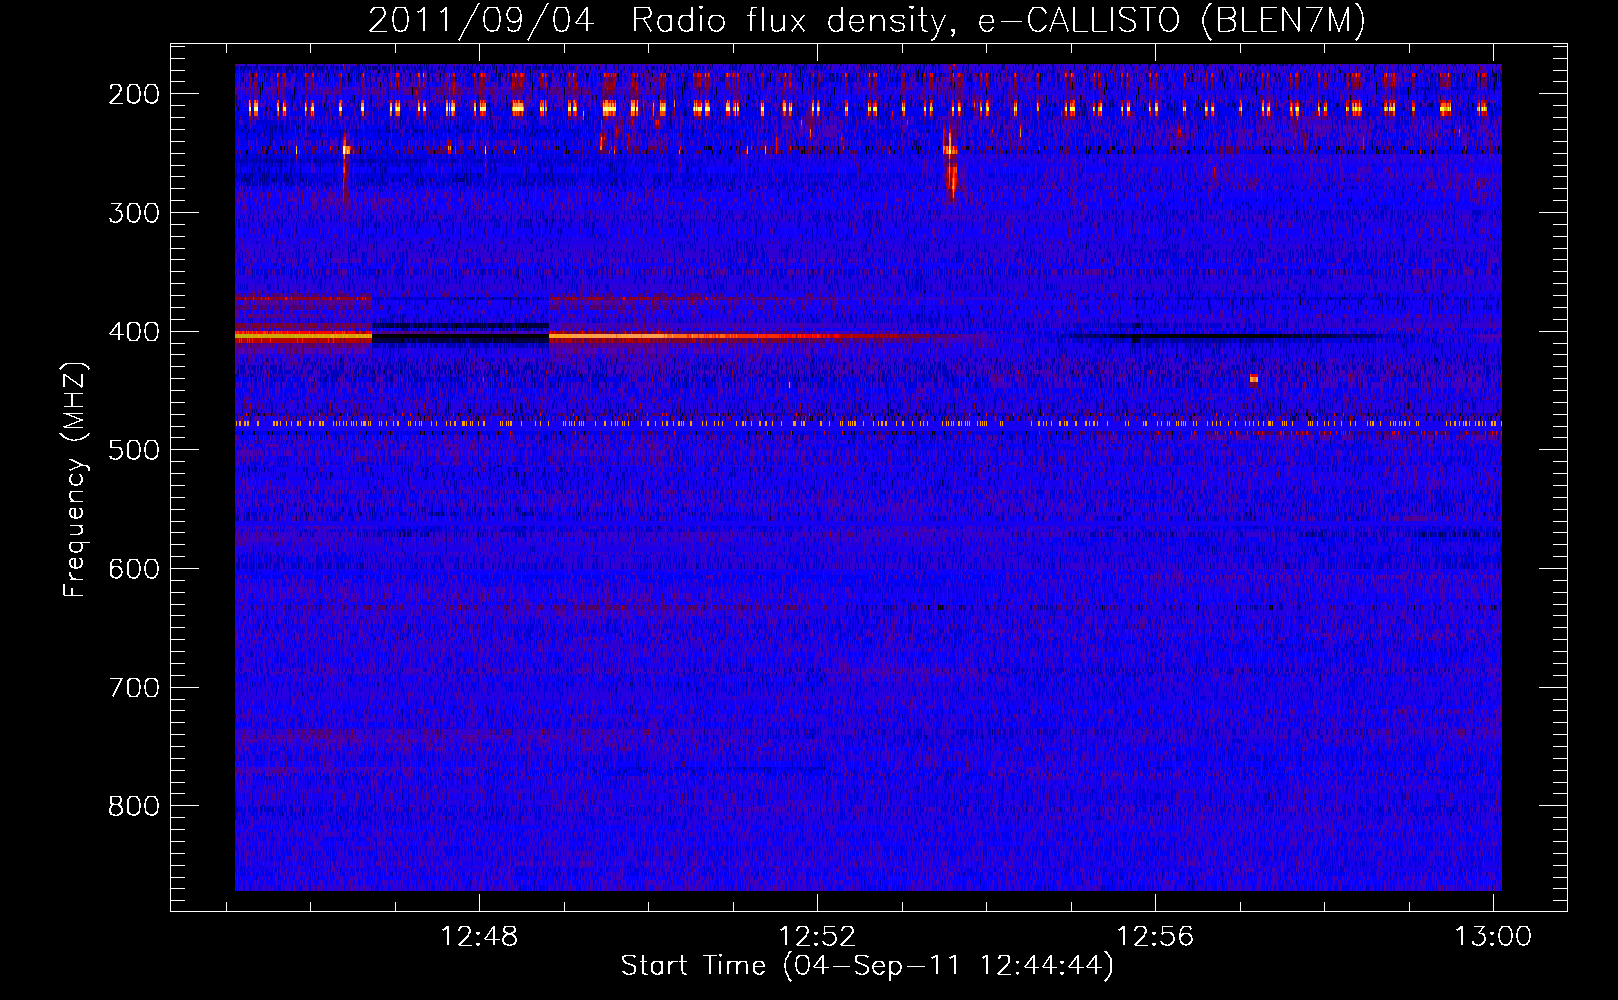
Task: Click the 800 frequency tick label
Action: tap(134, 806)
